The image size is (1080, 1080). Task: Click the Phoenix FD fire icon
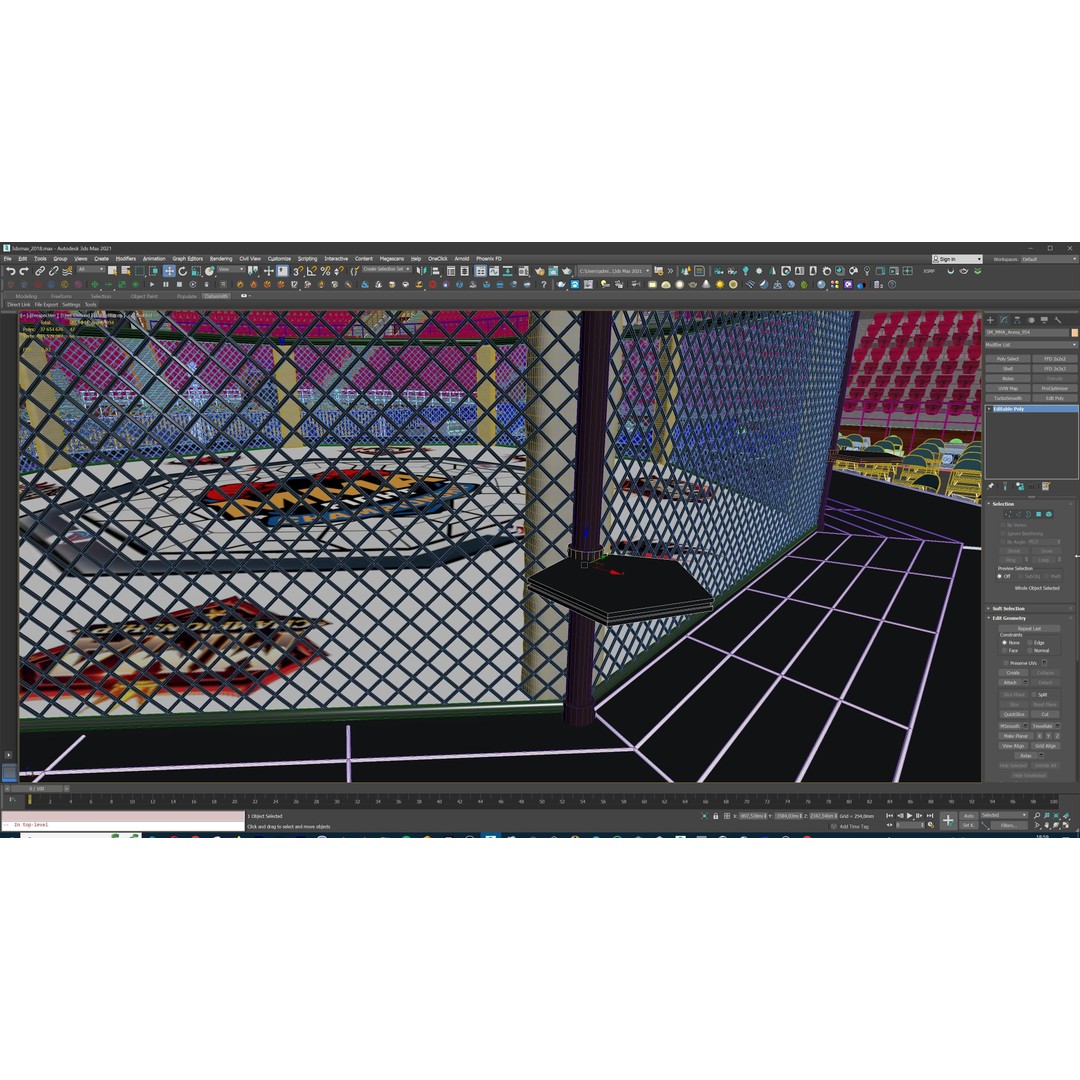pyautogui.click(x=240, y=284)
